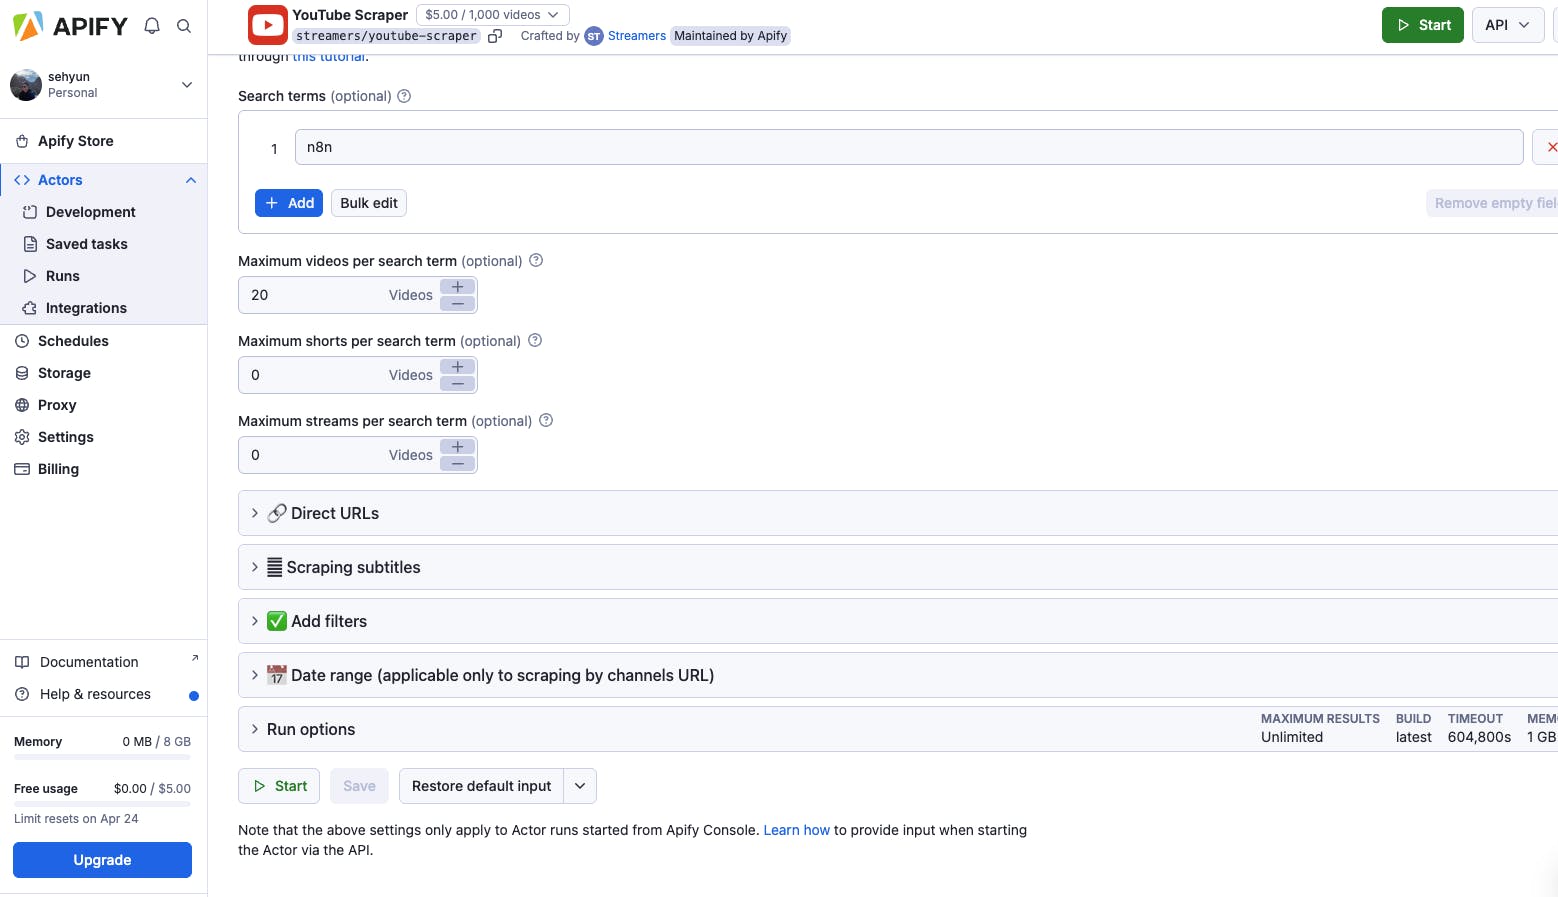Open Restore default input dropdown arrow
This screenshot has height=897, width=1558.
tap(580, 786)
